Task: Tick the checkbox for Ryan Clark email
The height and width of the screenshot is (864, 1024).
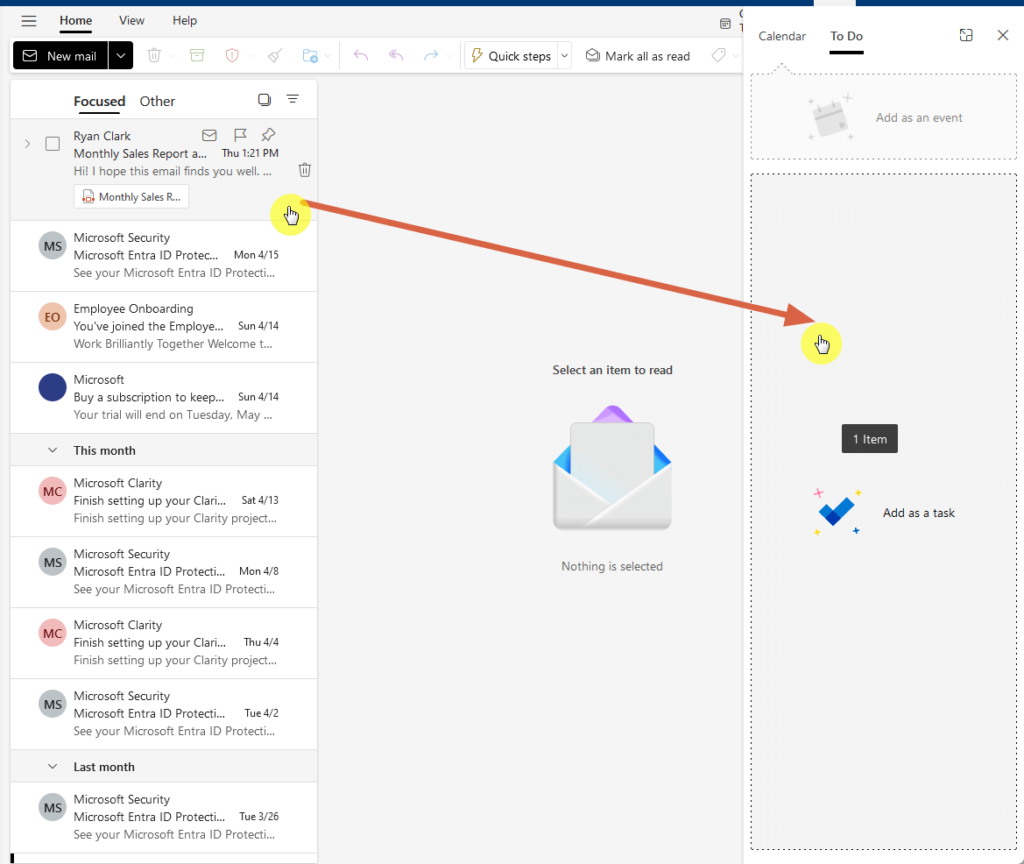Action: (x=53, y=144)
